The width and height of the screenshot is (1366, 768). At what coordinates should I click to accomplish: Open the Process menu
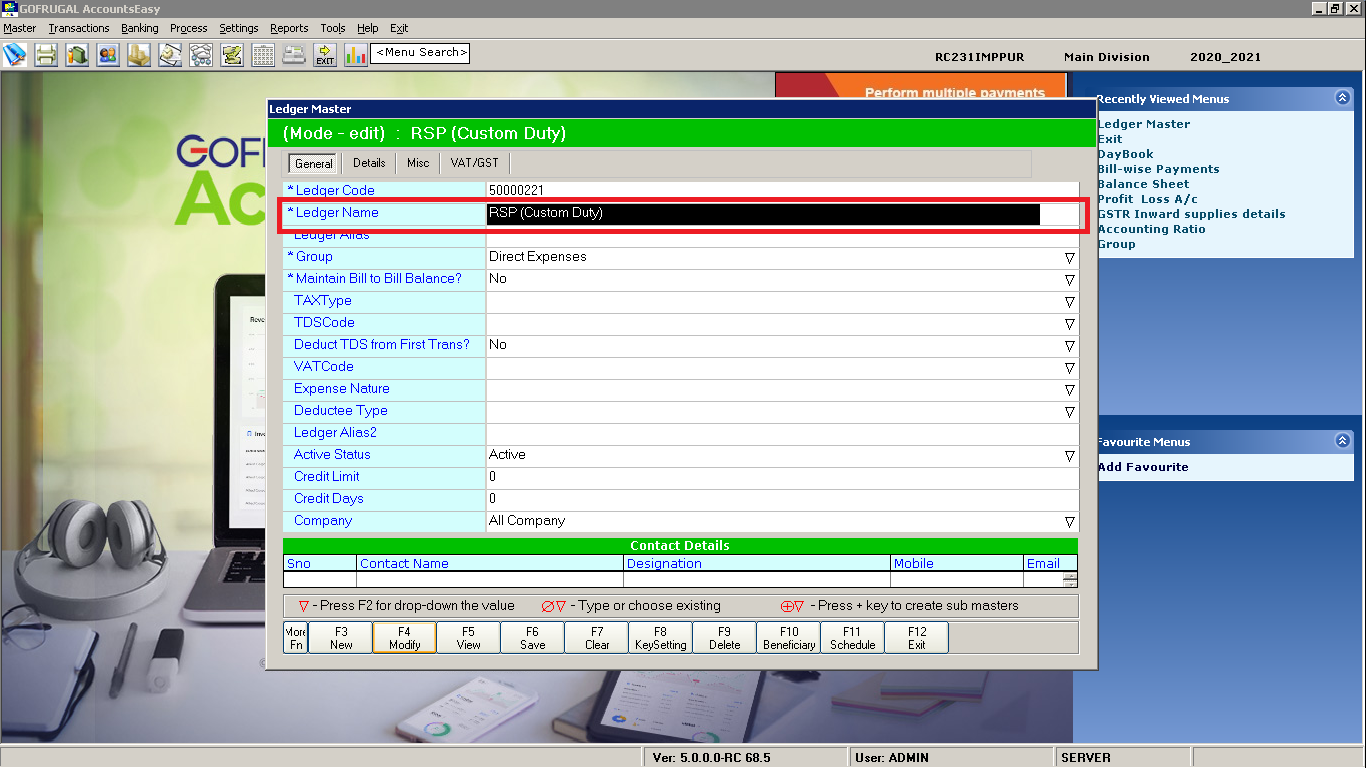tap(189, 28)
